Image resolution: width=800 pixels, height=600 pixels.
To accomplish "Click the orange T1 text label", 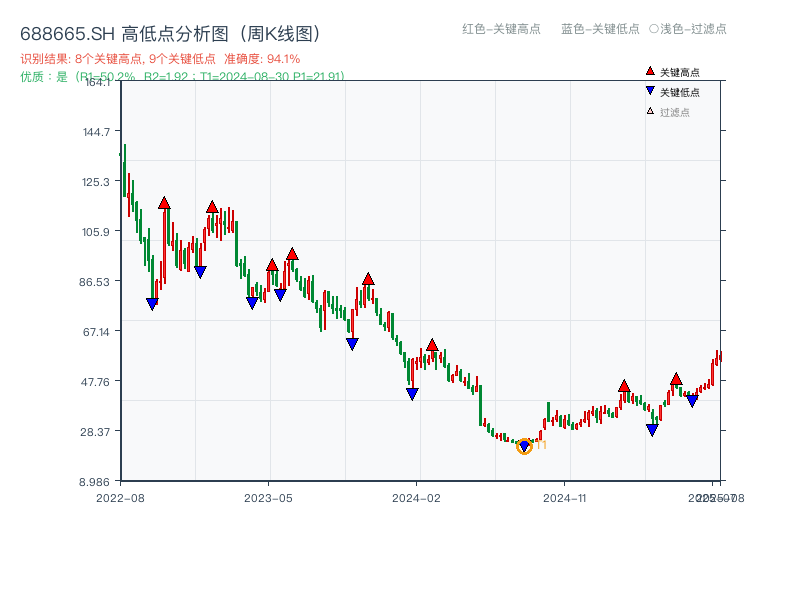I will (541, 445).
